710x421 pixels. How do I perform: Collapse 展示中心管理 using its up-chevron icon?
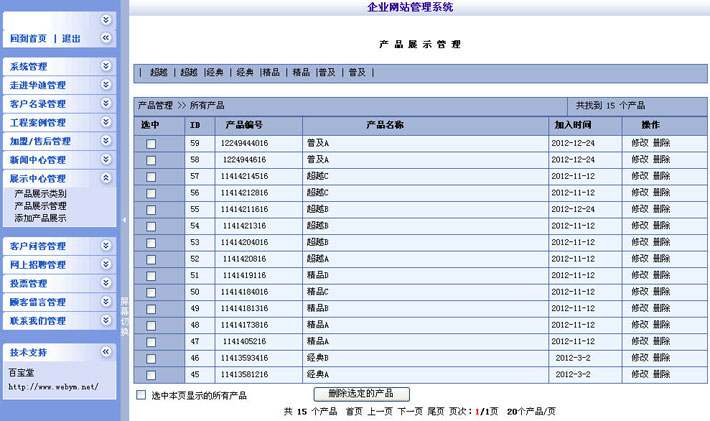click(x=106, y=178)
